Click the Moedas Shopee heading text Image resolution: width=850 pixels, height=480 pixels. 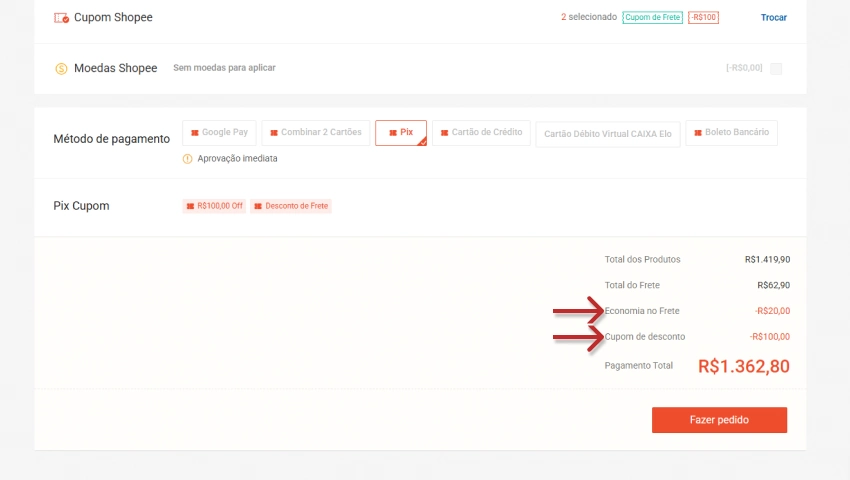coord(115,68)
